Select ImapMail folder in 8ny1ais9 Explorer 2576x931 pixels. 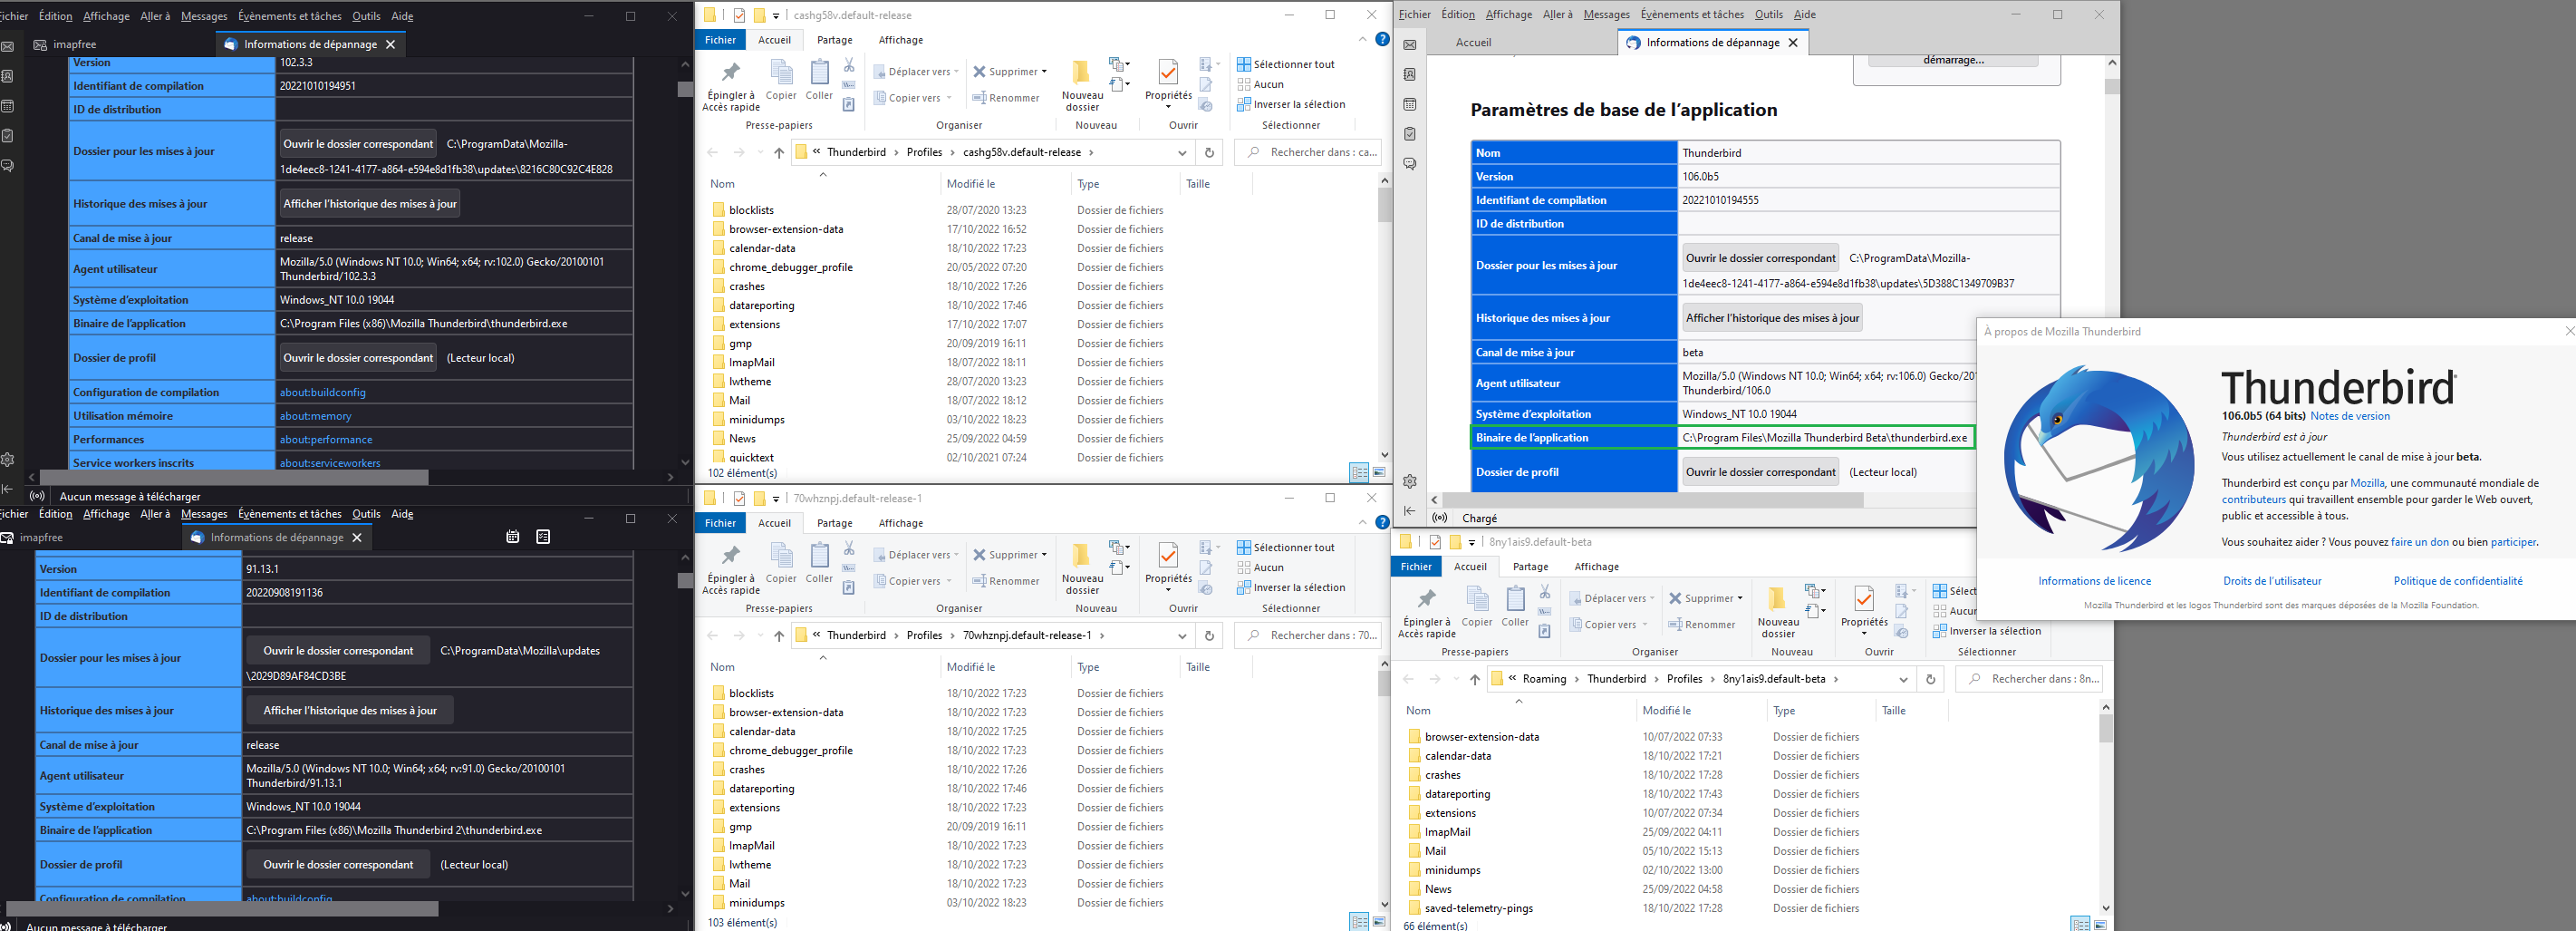tap(1447, 832)
